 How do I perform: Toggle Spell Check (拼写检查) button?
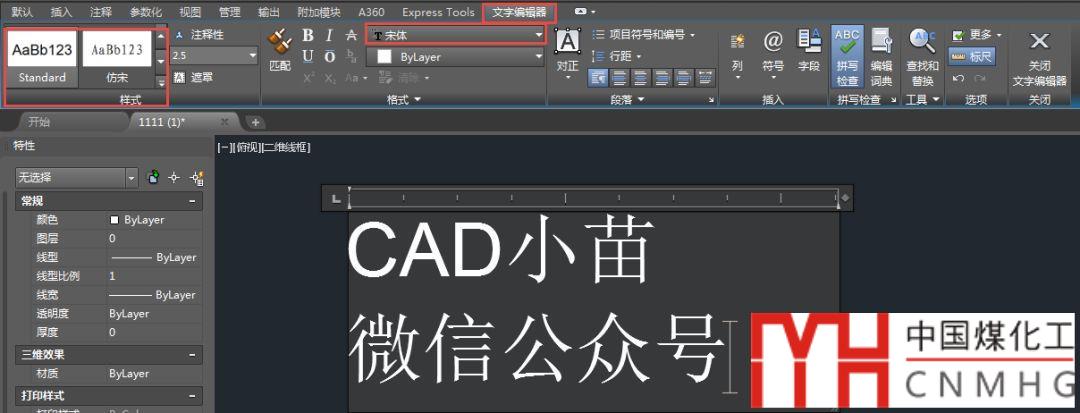(x=847, y=56)
